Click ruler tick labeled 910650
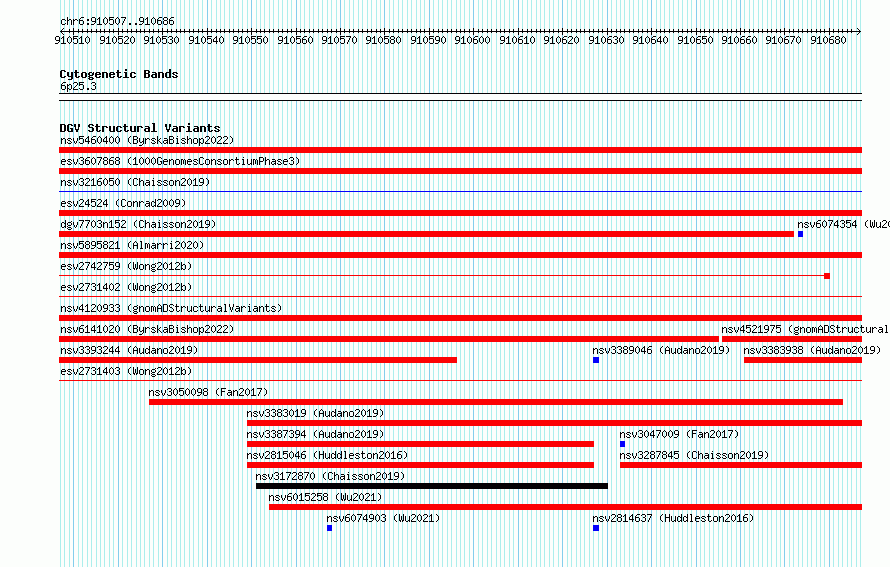 [x=695, y=40]
